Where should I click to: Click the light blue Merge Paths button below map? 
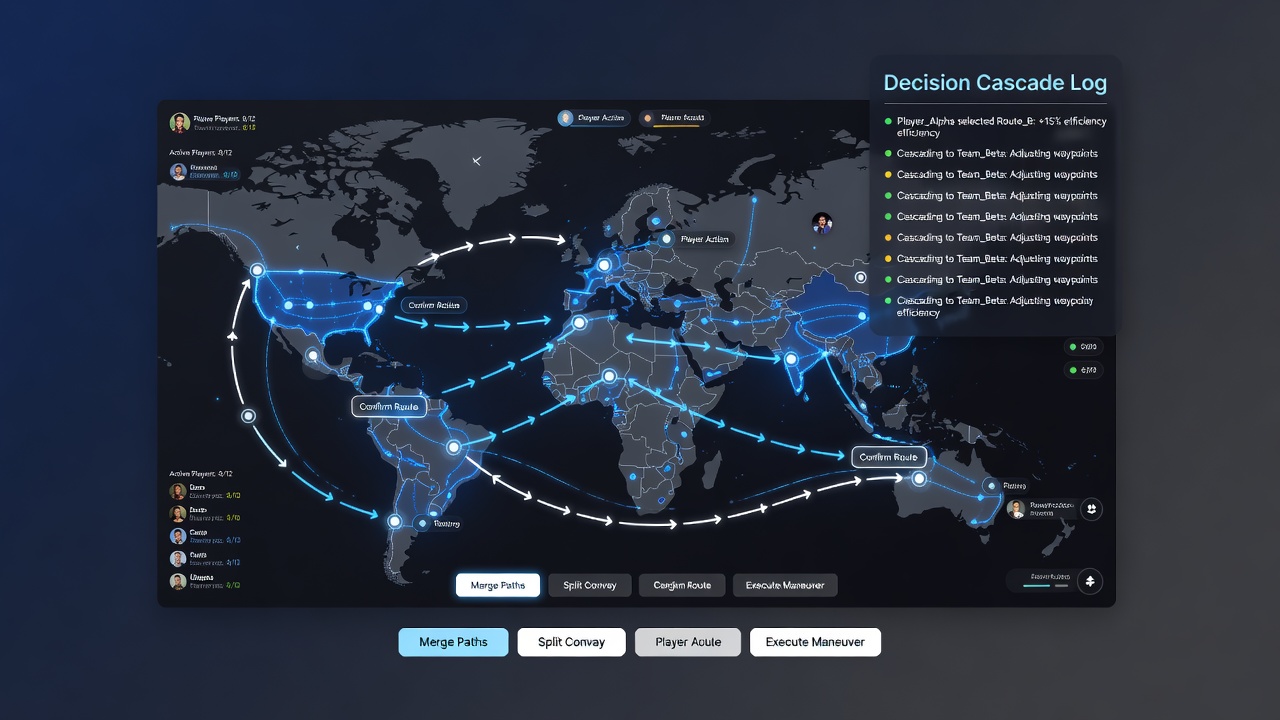(453, 642)
